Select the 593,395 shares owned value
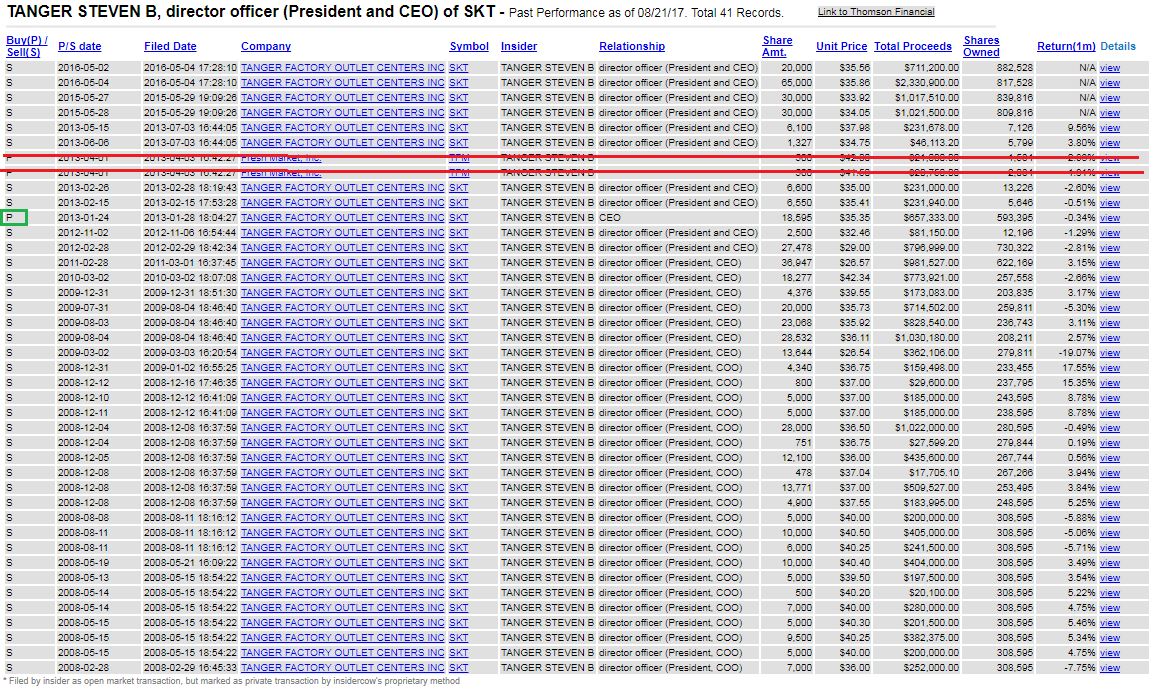The image size is (1173, 694). (1014, 218)
